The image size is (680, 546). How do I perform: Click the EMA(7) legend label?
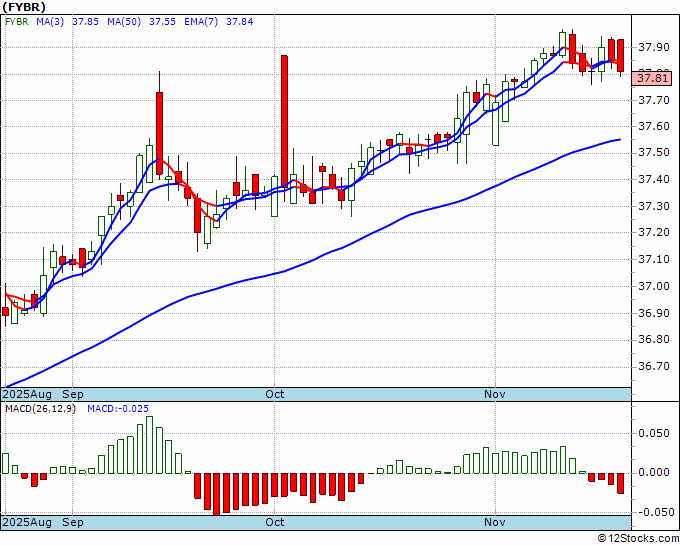[201, 22]
